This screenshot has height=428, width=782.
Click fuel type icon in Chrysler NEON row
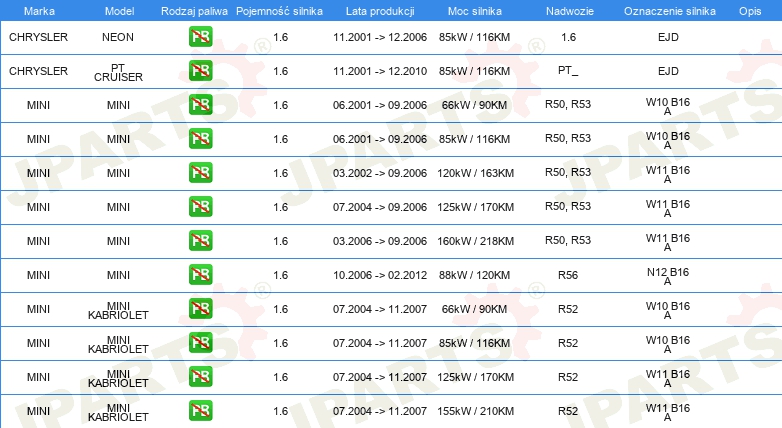pyautogui.click(x=200, y=36)
